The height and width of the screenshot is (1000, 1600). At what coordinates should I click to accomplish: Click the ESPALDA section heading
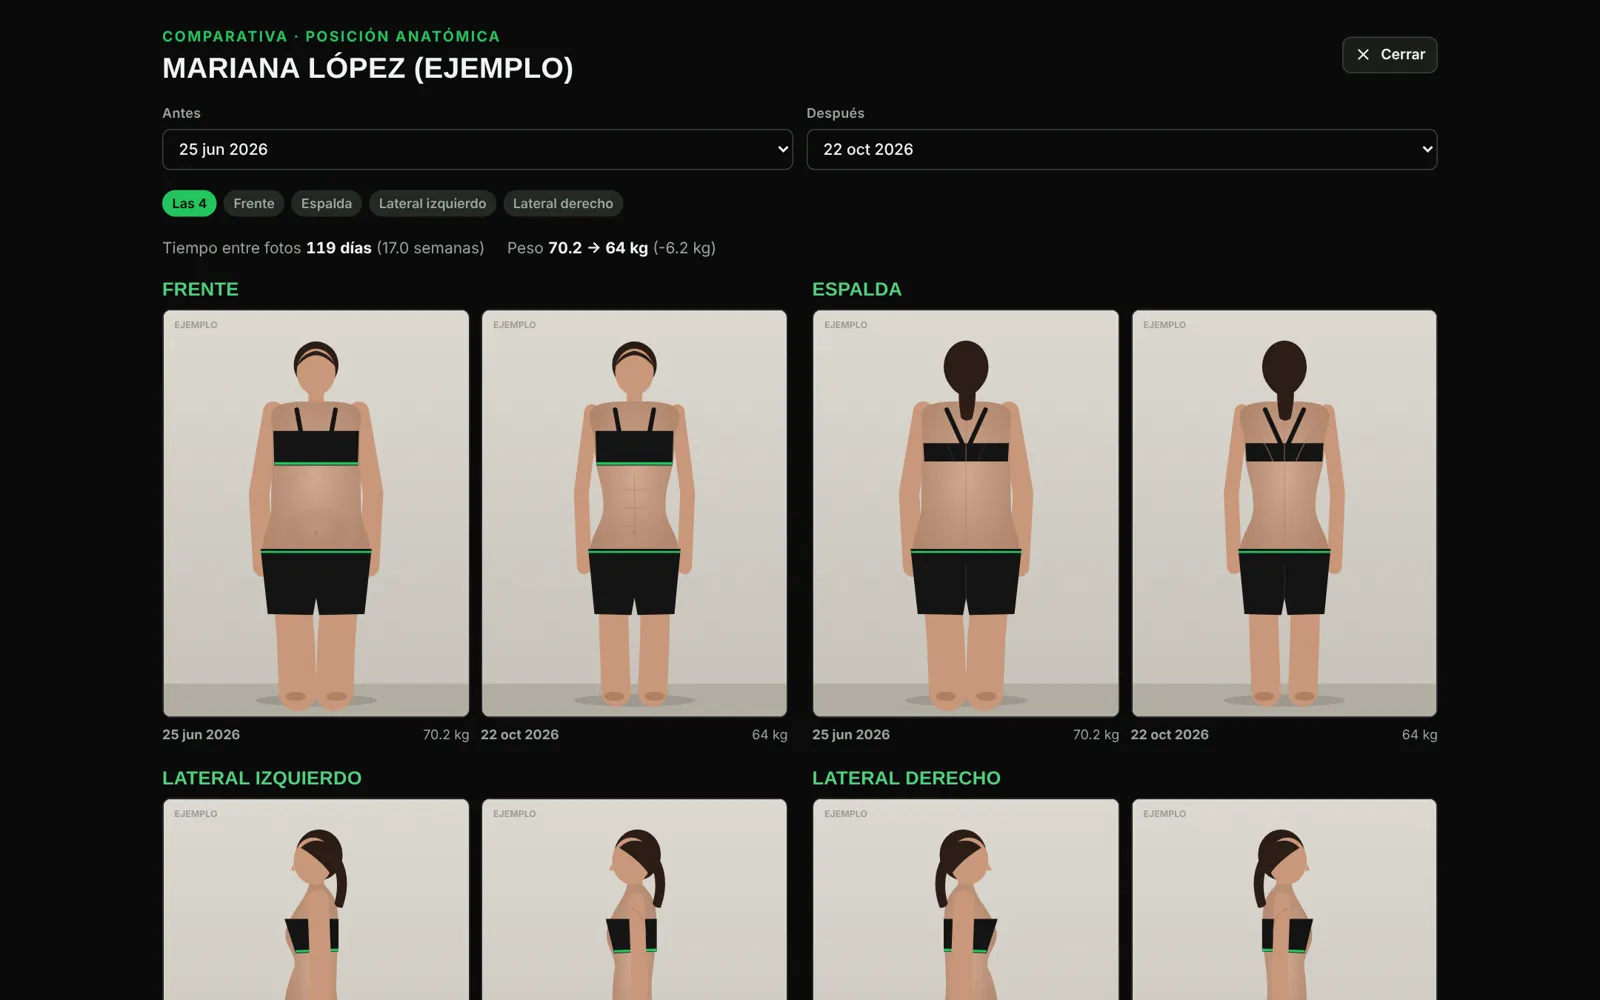pyautogui.click(x=857, y=289)
